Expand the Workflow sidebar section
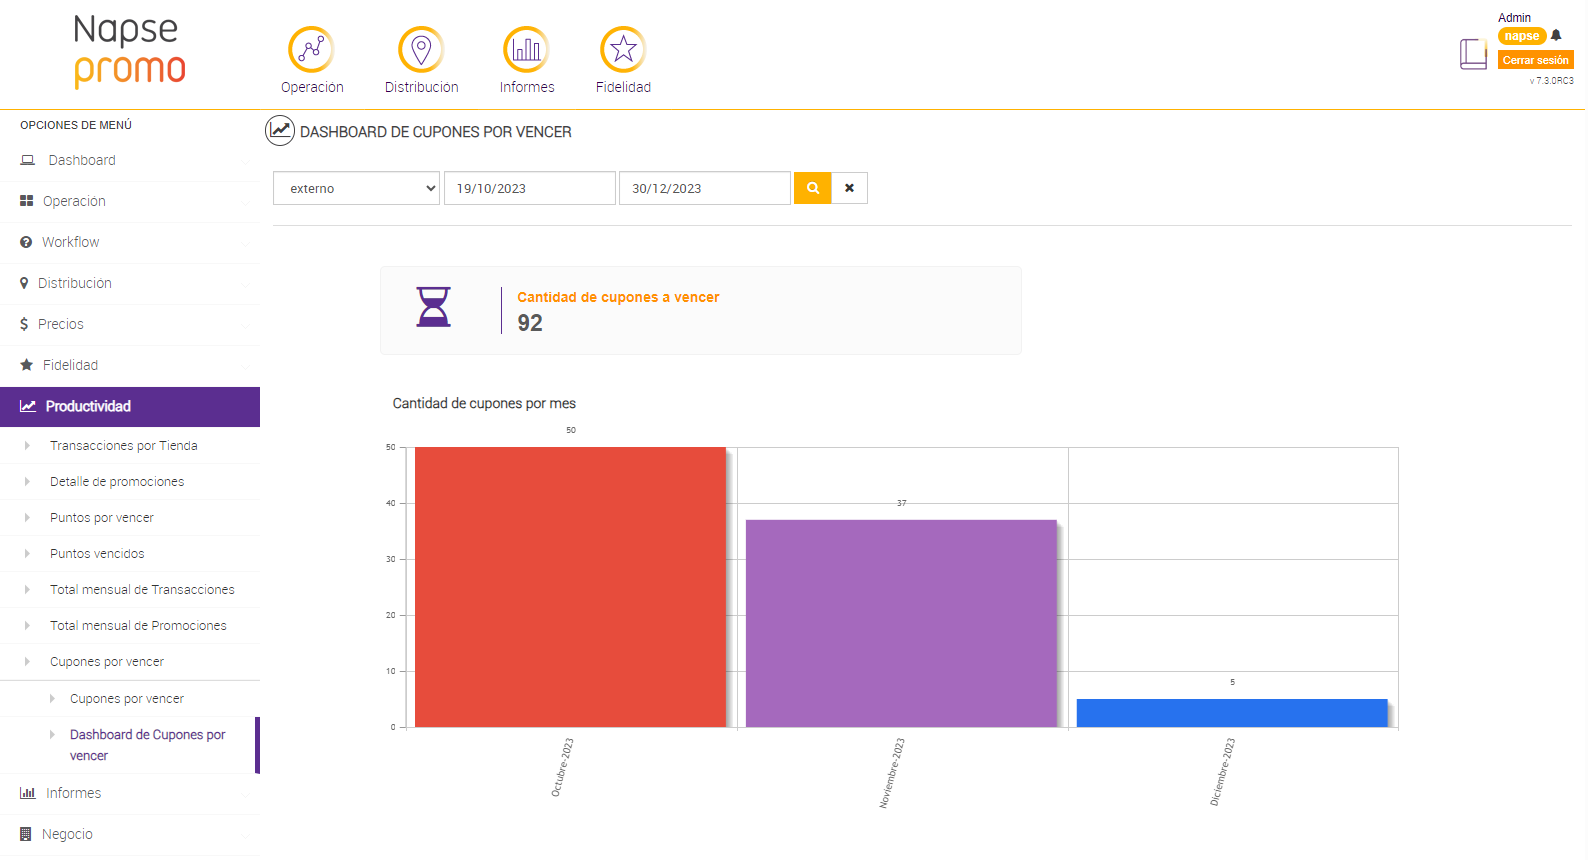The image size is (1588, 860). [x=71, y=242]
